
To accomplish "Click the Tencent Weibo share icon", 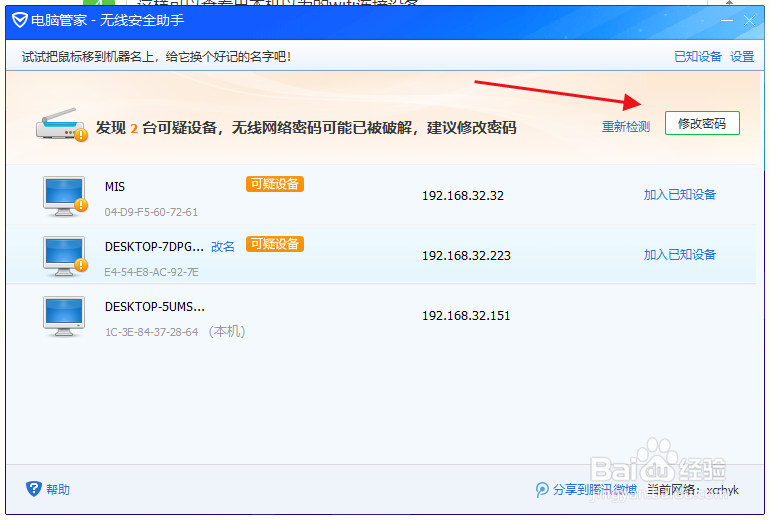I will [542, 490].
